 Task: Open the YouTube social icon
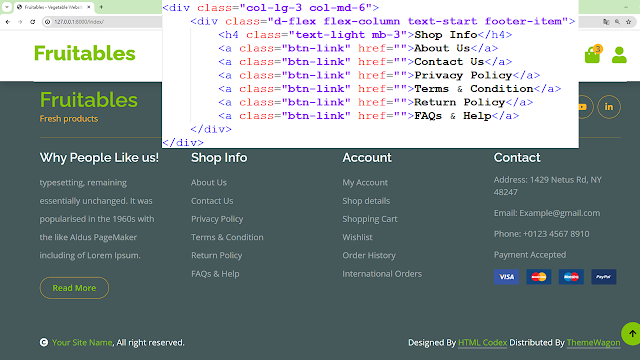point(583,107)
